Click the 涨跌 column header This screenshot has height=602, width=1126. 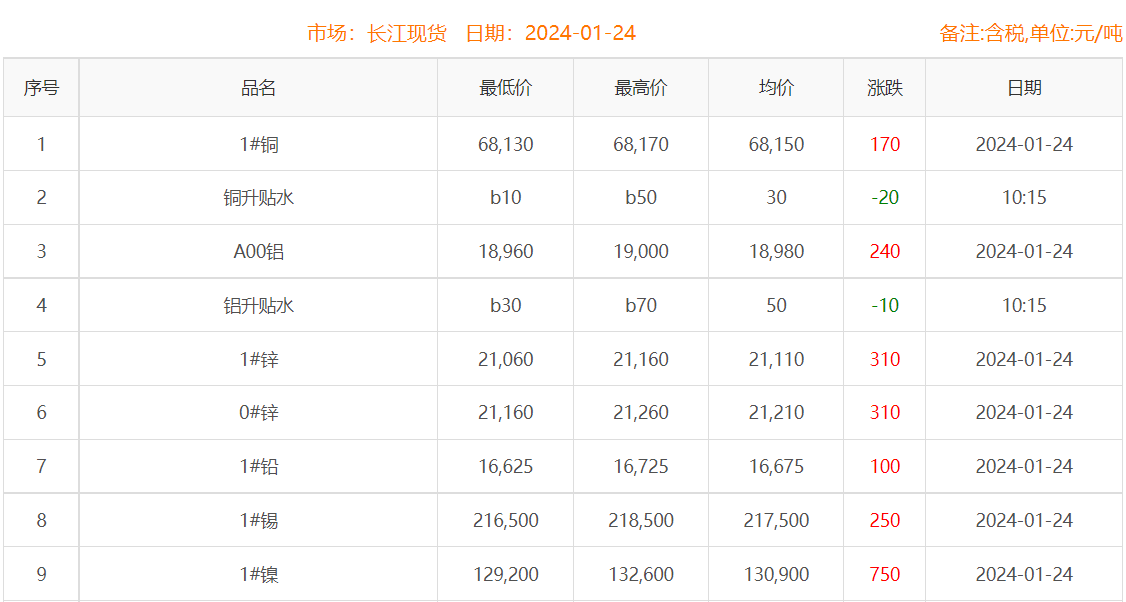[884, 88]
